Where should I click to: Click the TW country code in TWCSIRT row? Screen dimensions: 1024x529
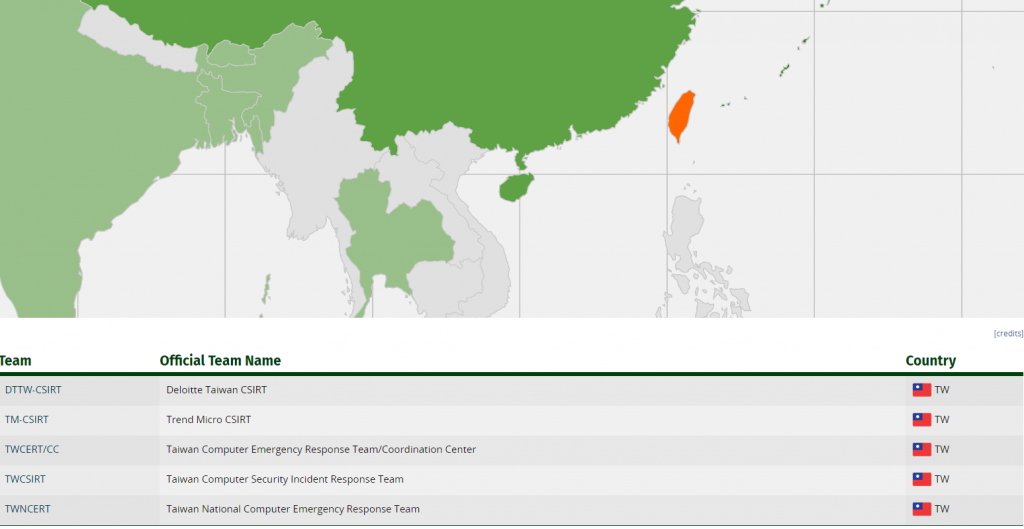(942, 479)
